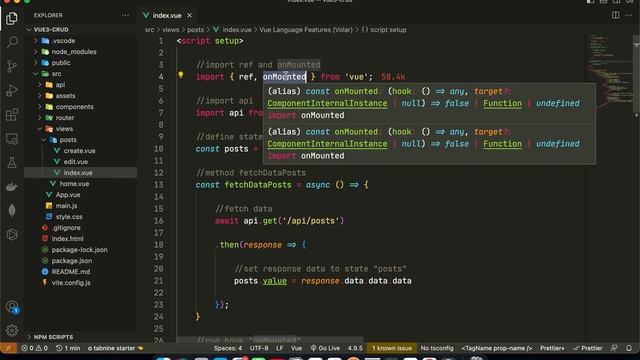Open the Testing flask view
The height and width of the screenshot is (360, 640).
(x=12, y=162)
